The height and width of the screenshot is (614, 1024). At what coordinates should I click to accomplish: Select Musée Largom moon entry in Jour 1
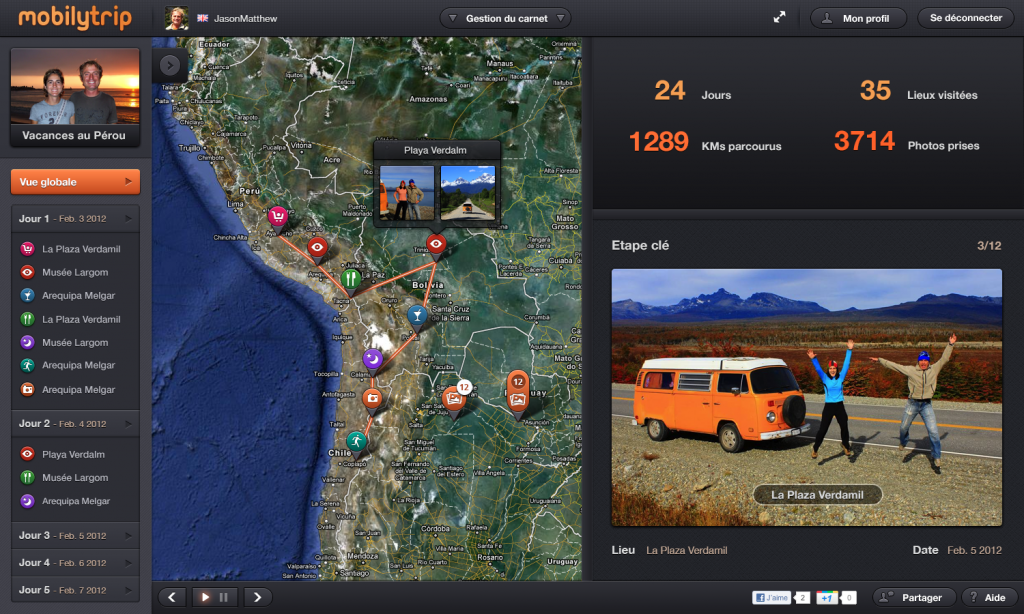click(x=64, y=342)
